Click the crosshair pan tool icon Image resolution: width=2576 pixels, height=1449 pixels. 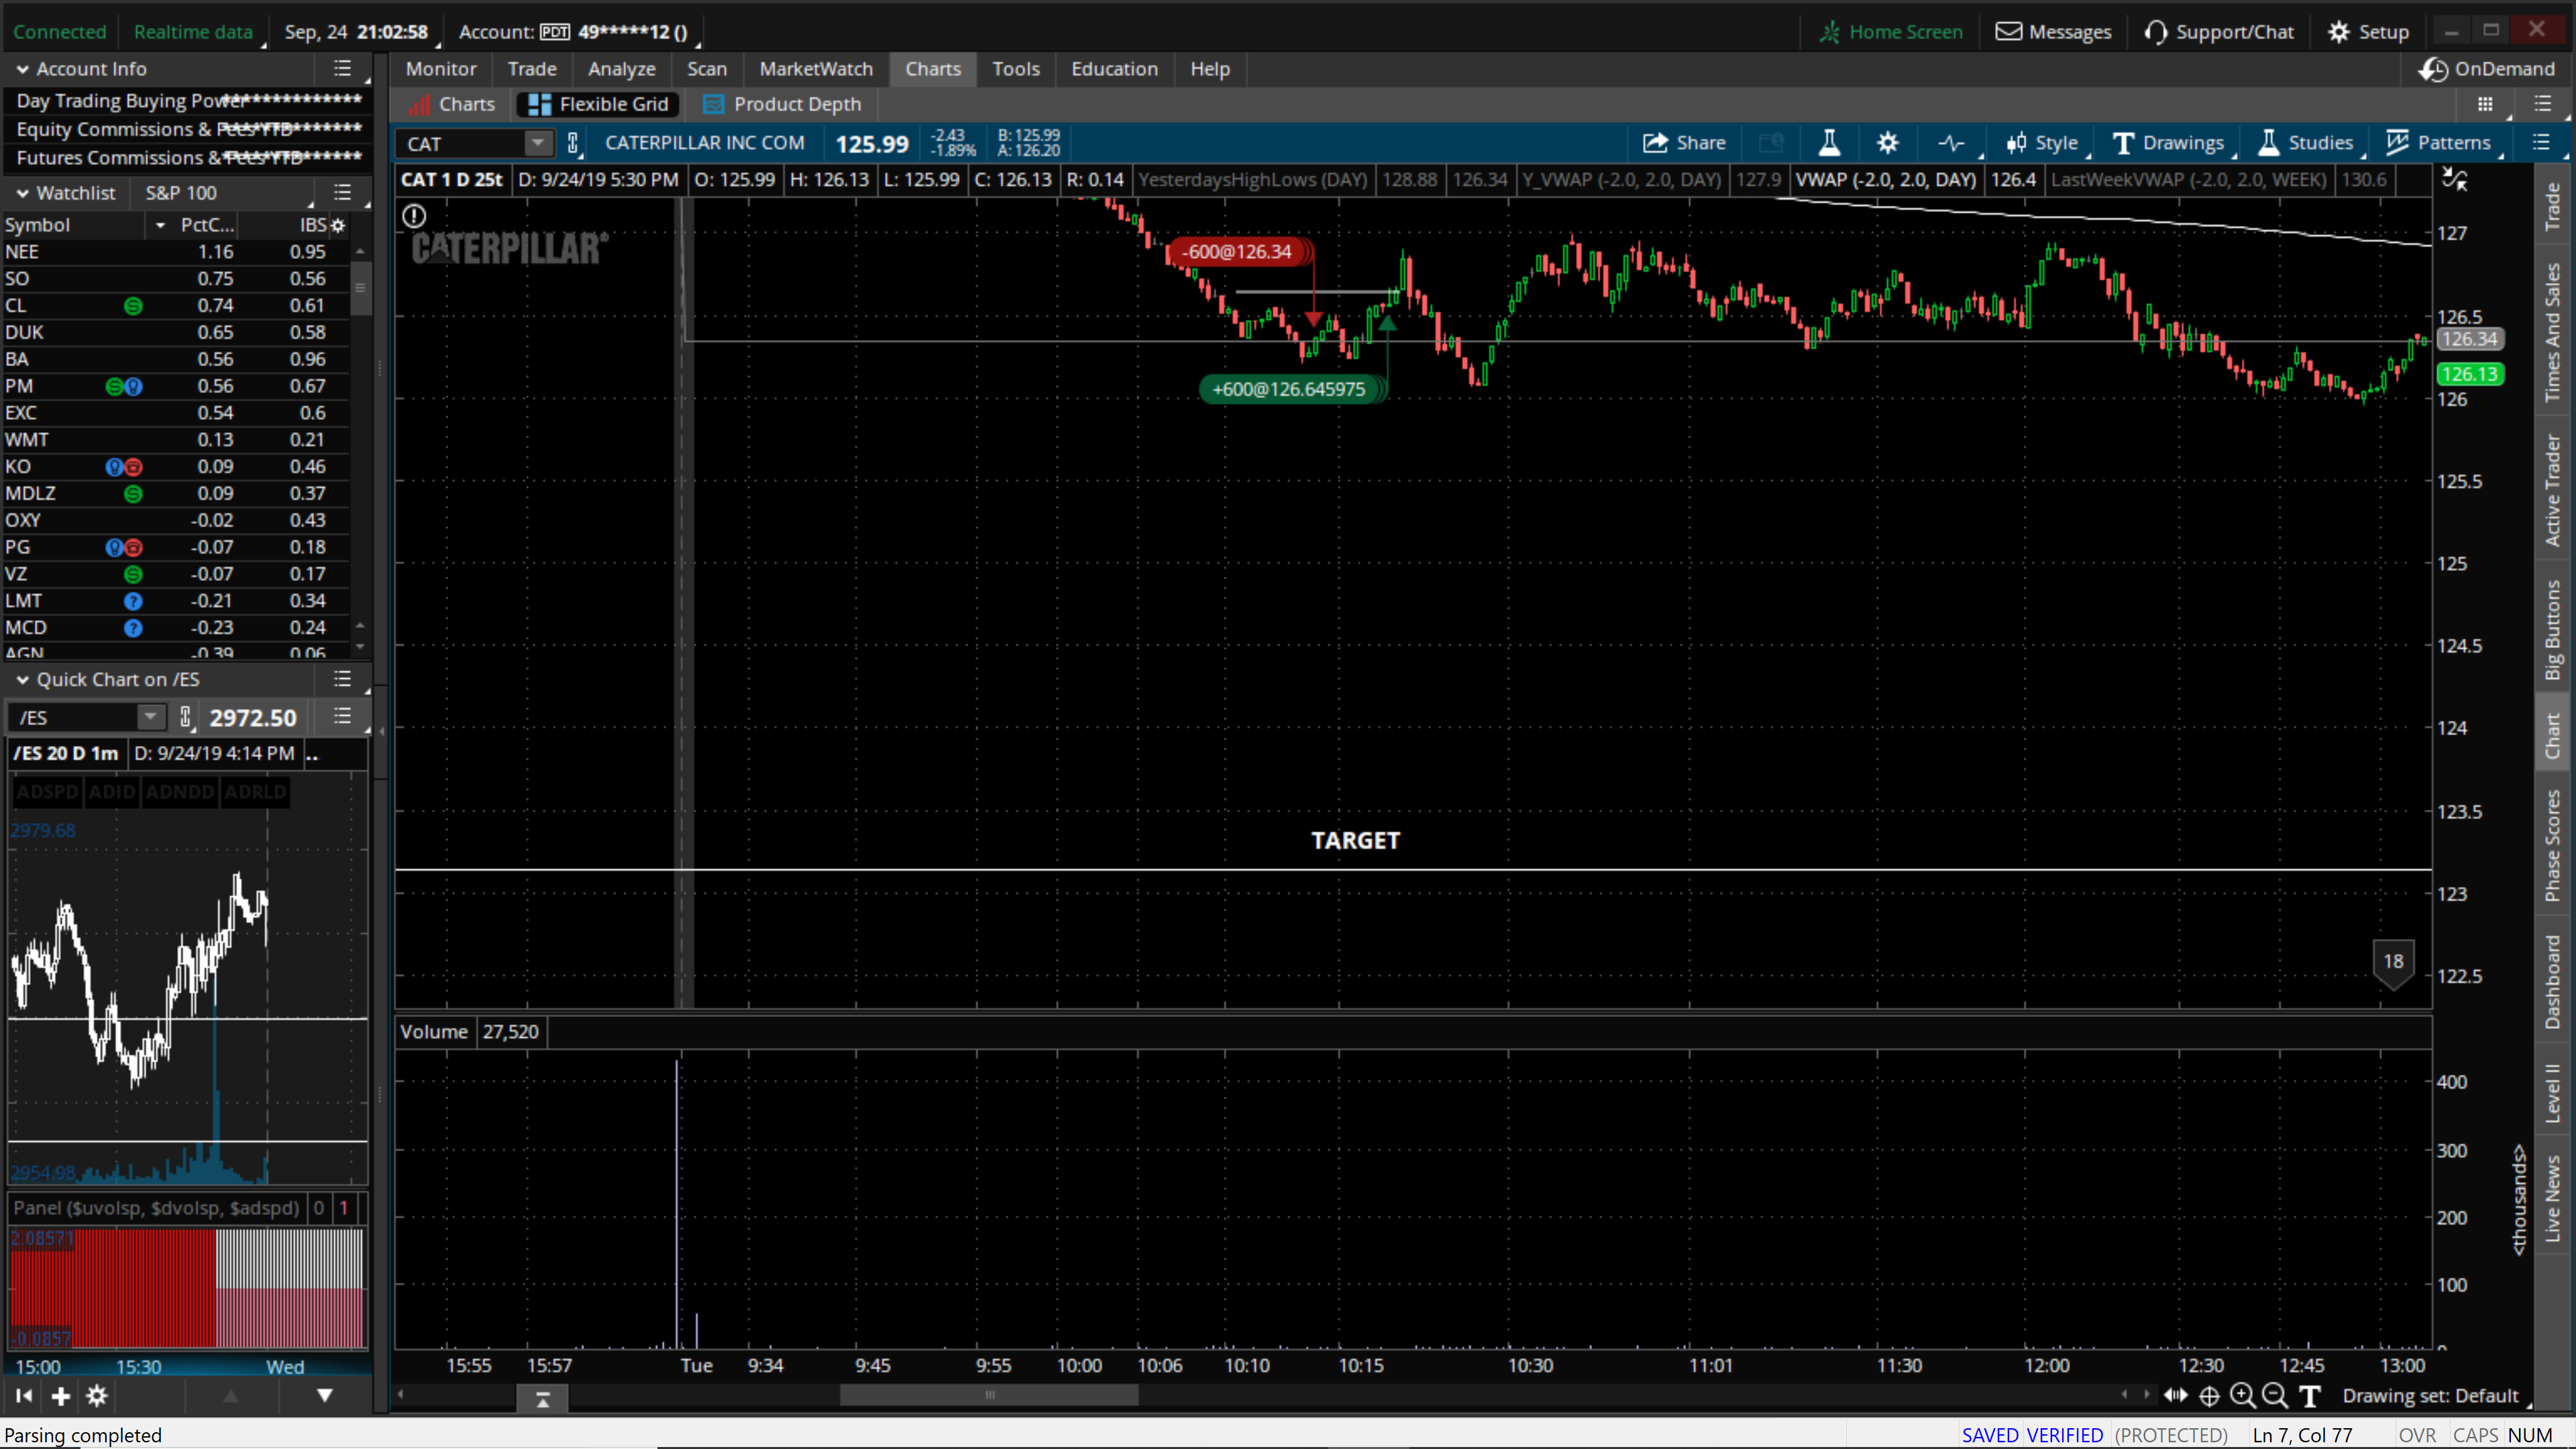point(2210,1396)
